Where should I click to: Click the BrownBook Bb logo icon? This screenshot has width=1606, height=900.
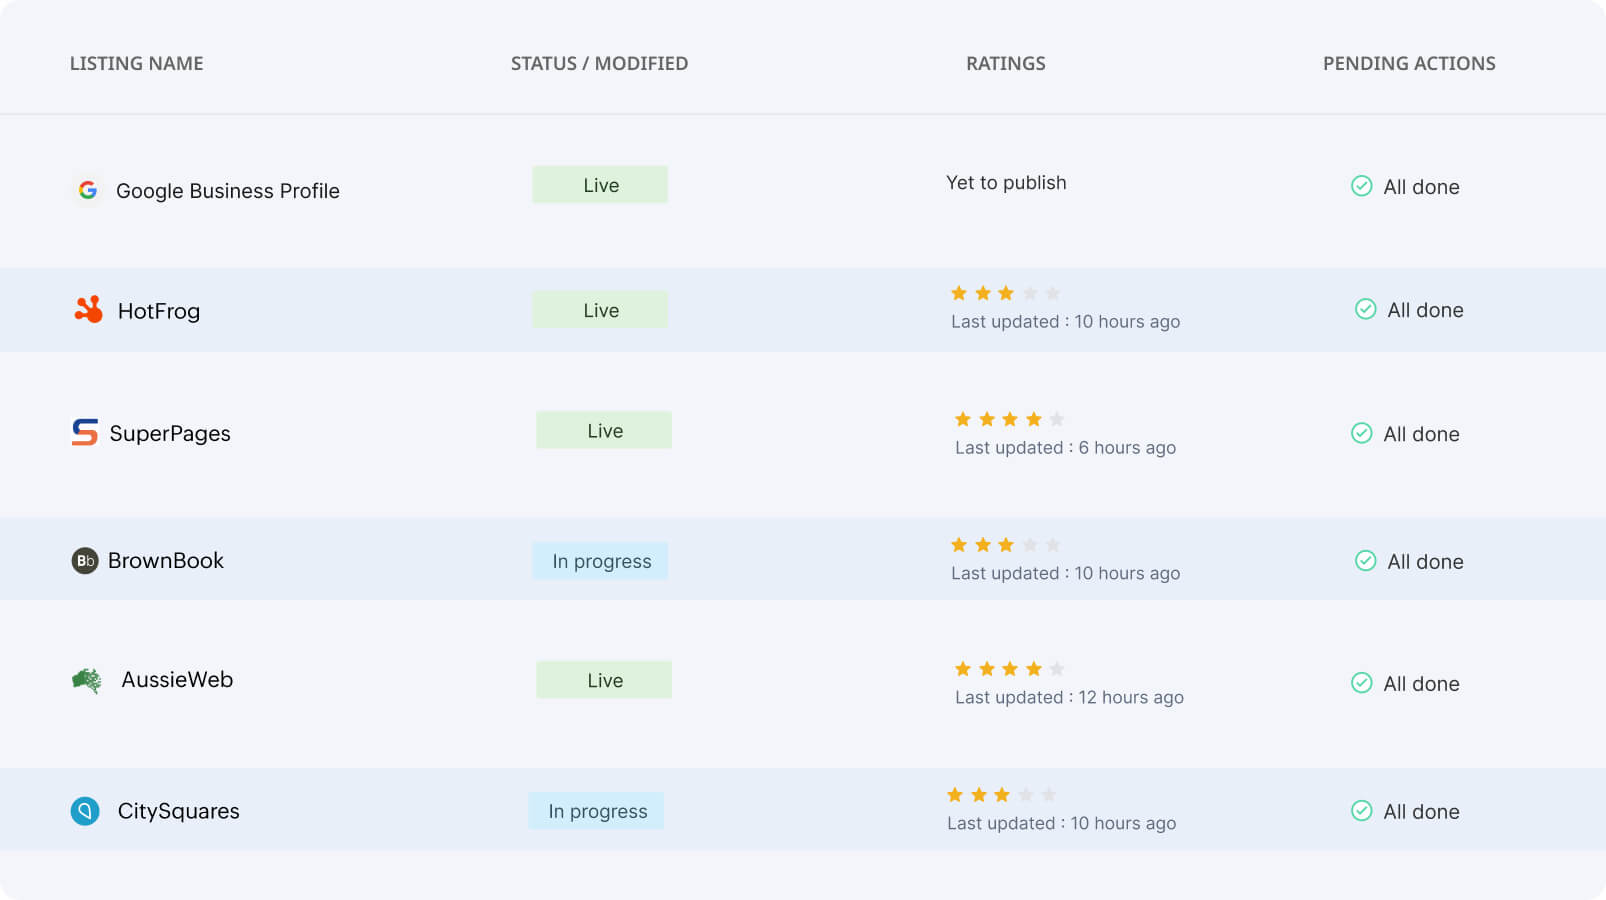click(x=85, y=560)
